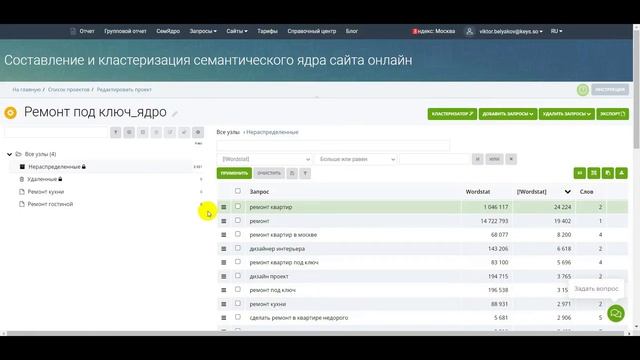Click the pencil edit icon next to project title
Screen dimensions: 640x360
[175, 114]
